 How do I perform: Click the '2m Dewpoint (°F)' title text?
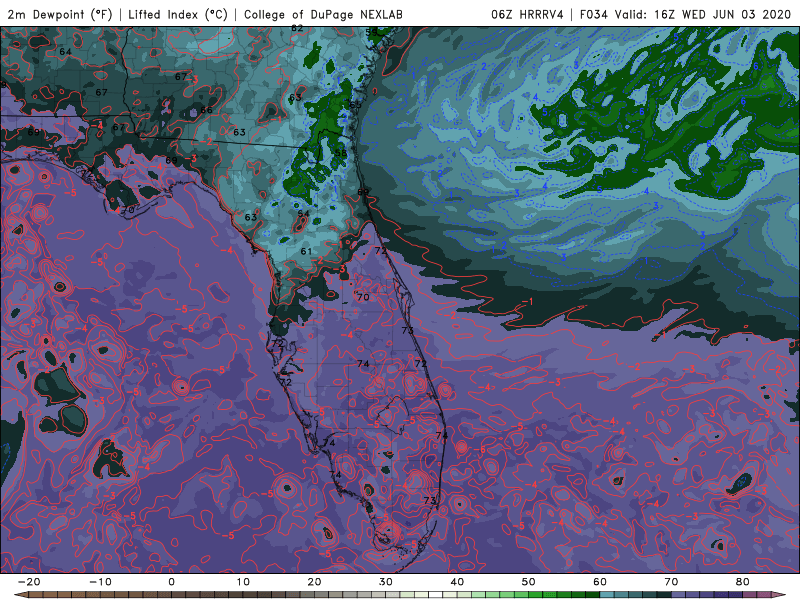60,14
